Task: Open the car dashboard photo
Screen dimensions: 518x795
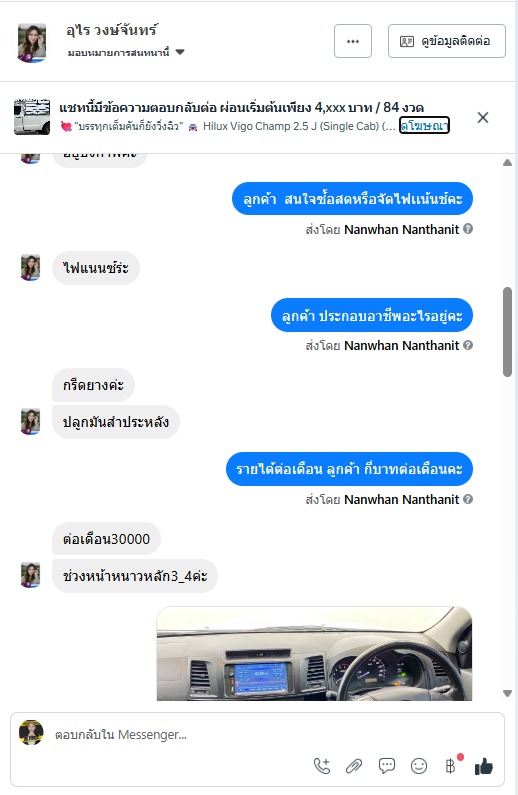Action: (314, 654)
